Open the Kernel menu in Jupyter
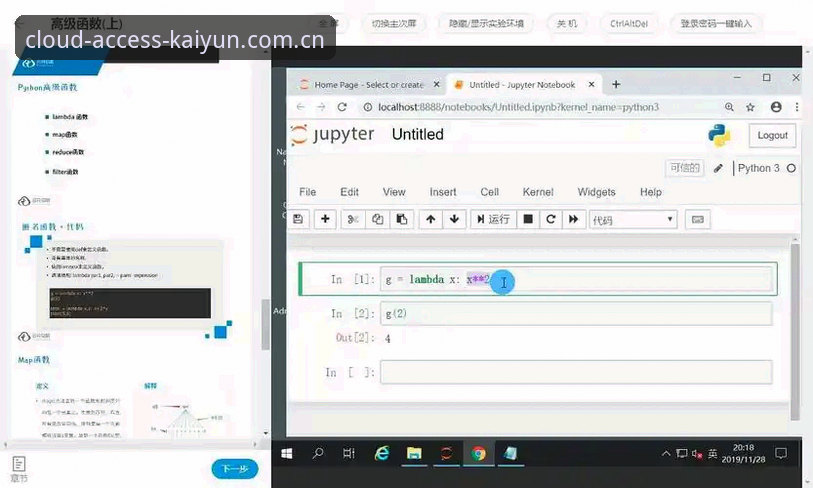The image size is (813, 488). [x=538, y=192]
